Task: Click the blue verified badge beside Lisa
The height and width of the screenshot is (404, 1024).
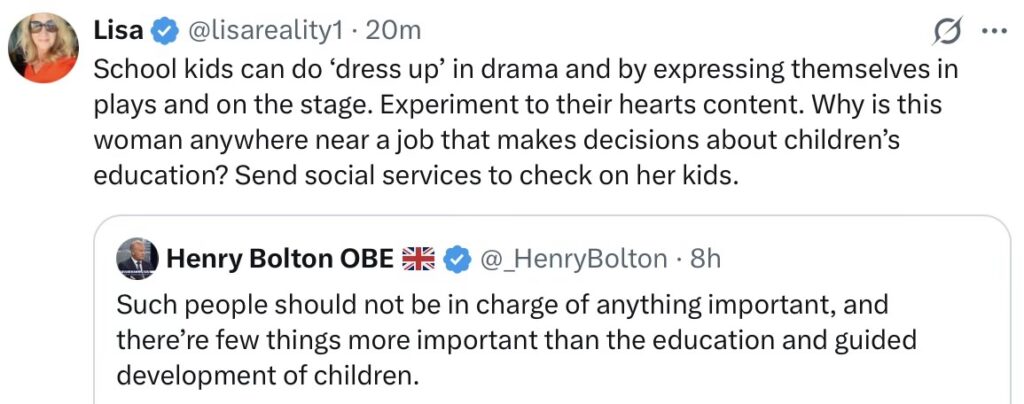Action: 164,31
